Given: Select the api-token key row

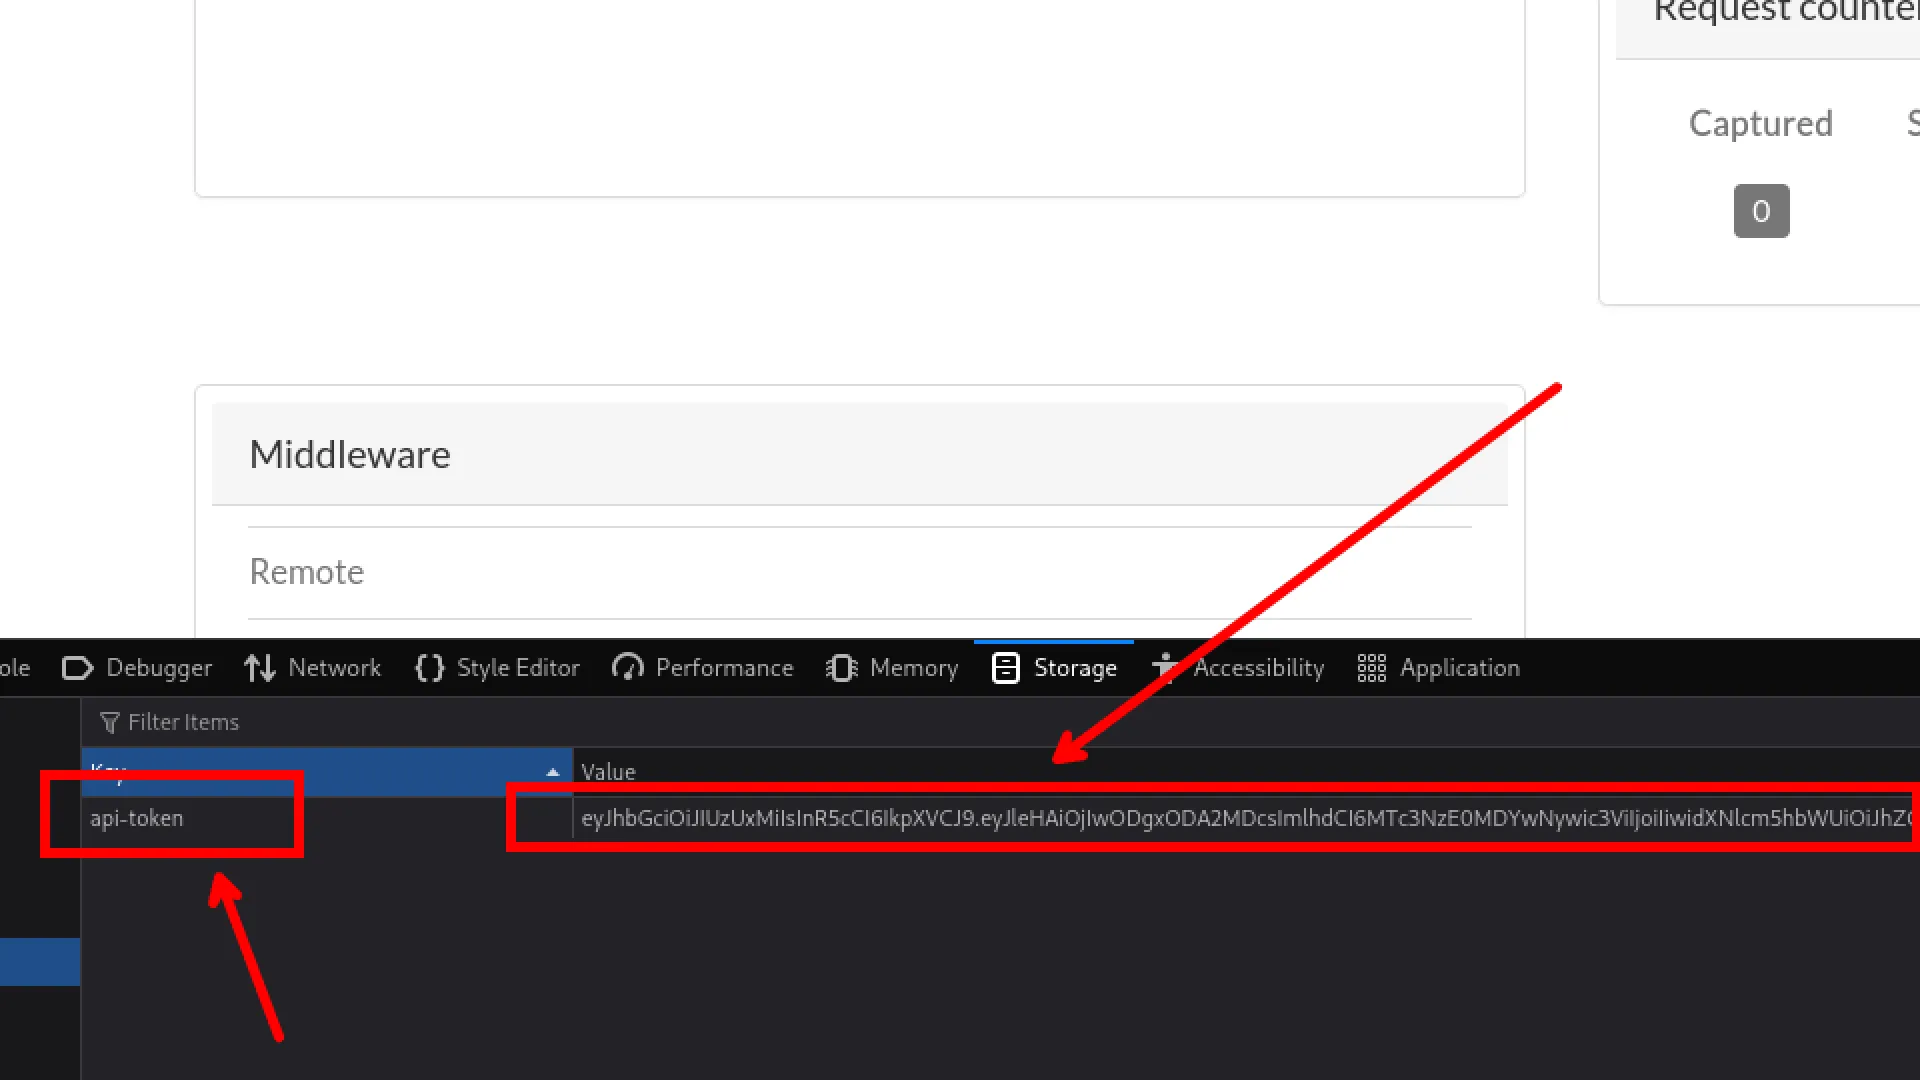Looking at the screenshot, I should click(x=327, y=818).
